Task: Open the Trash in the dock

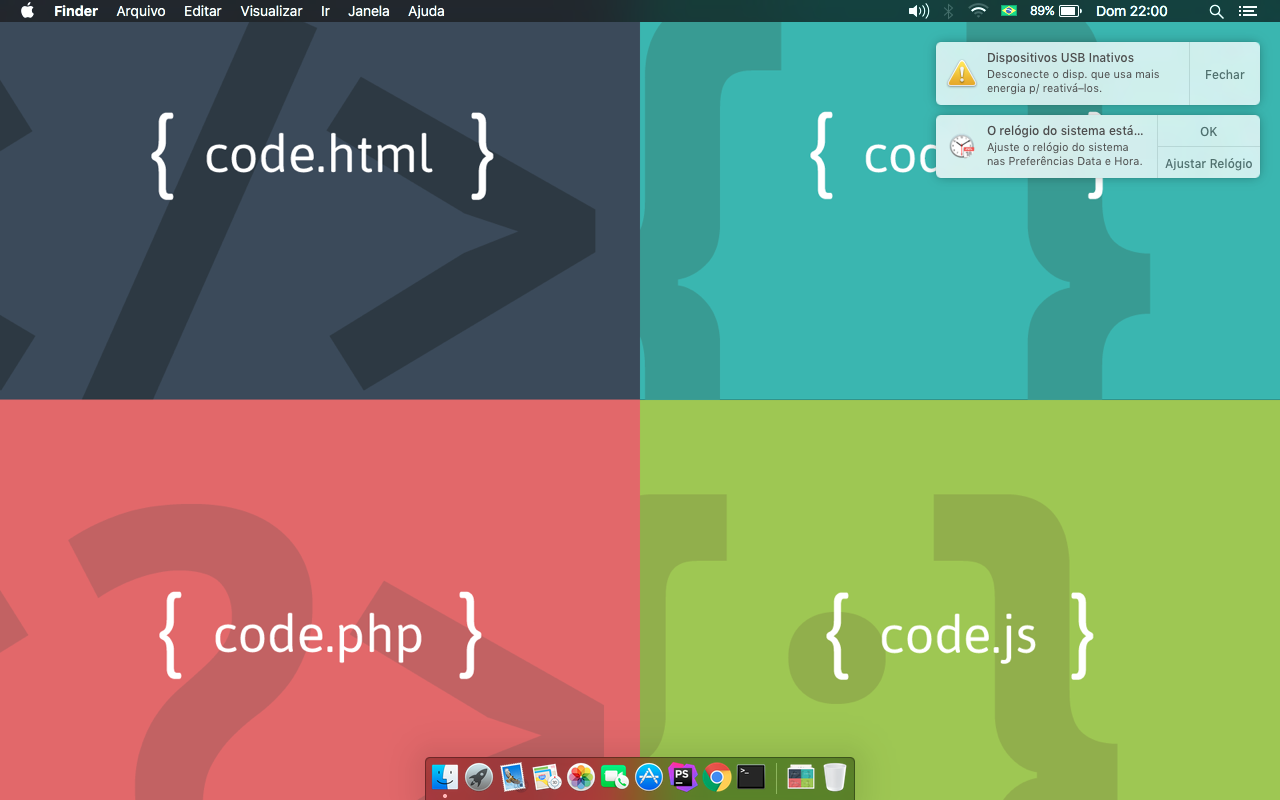Action: click(835, 777)
